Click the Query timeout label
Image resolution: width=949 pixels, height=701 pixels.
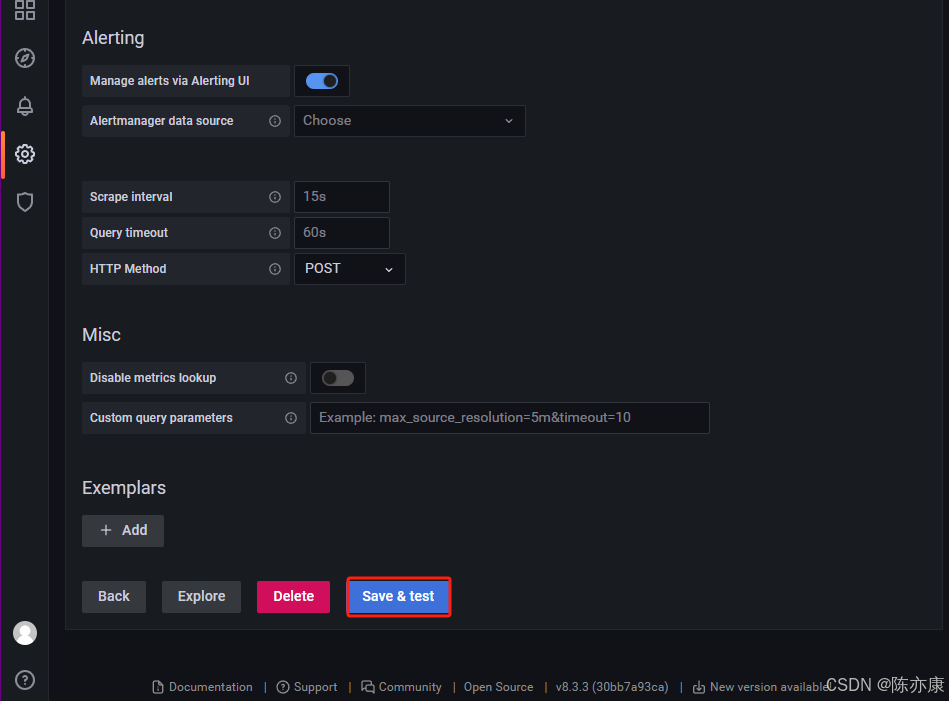pos(129,233)
